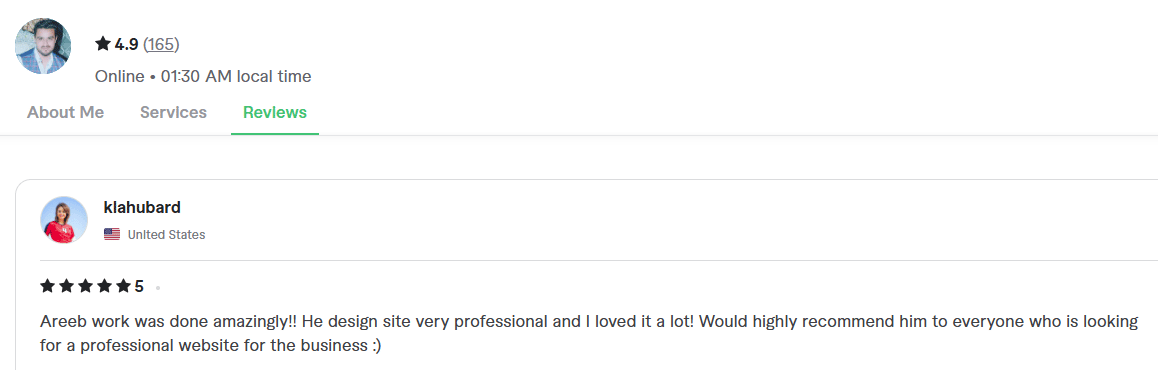Click the review text starting with Areeb work

pyautogui.click(x=589, y=334)
